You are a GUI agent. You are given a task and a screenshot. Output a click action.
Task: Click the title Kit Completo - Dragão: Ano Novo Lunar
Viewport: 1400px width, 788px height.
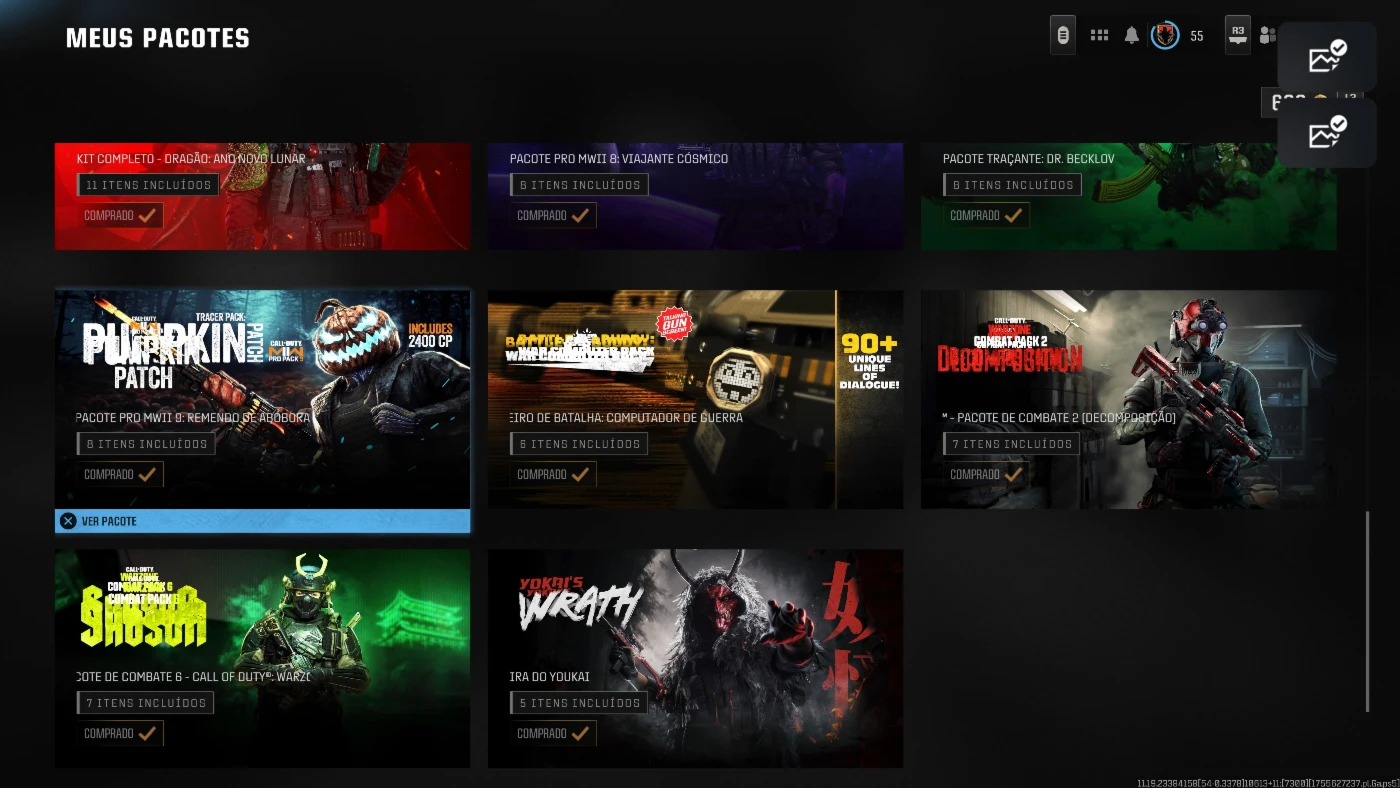191,158
